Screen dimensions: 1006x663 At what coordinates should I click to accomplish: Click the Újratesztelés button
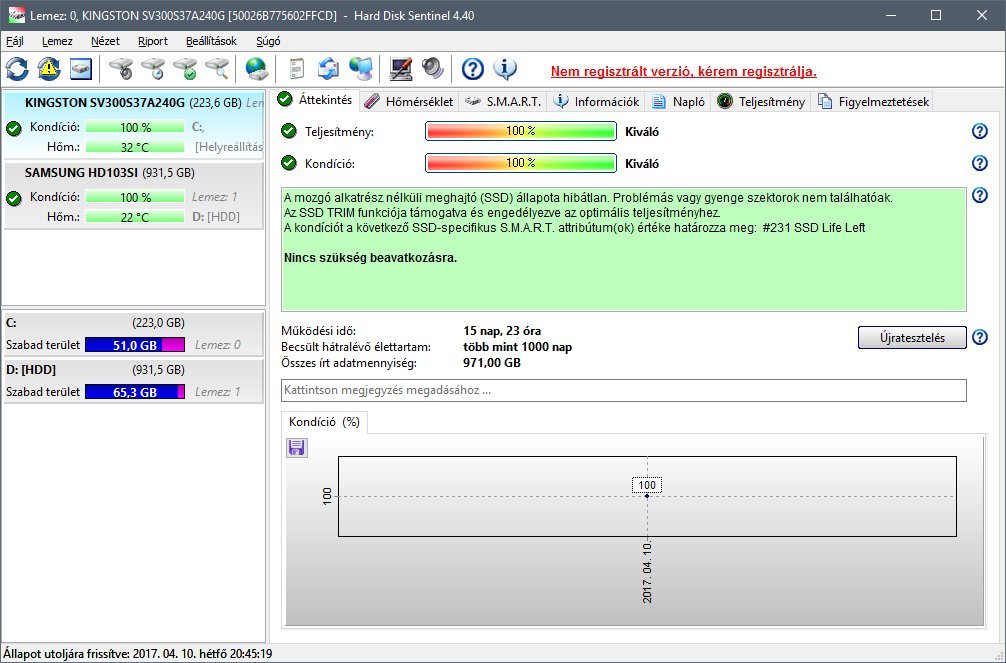[x=912, y=338]
